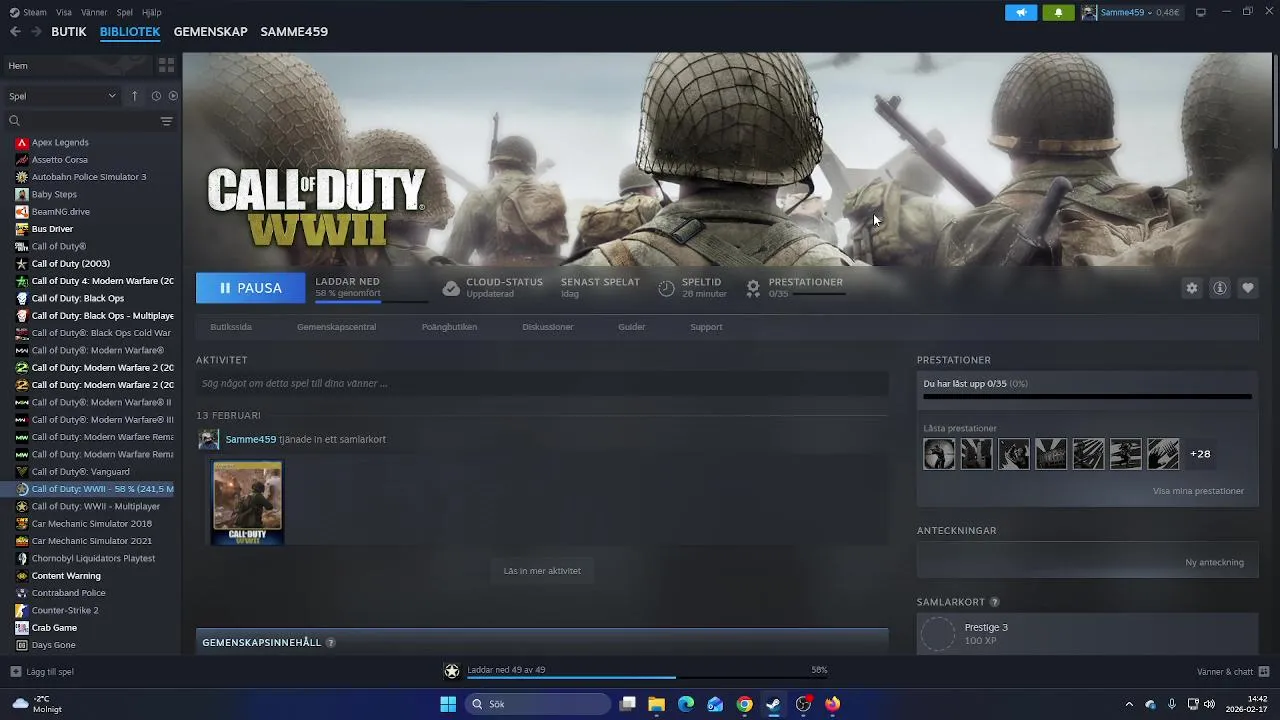The image size is (1280, 720).
Task: Open the Spel menu in menu bar
Action: [x=125, y=12]
